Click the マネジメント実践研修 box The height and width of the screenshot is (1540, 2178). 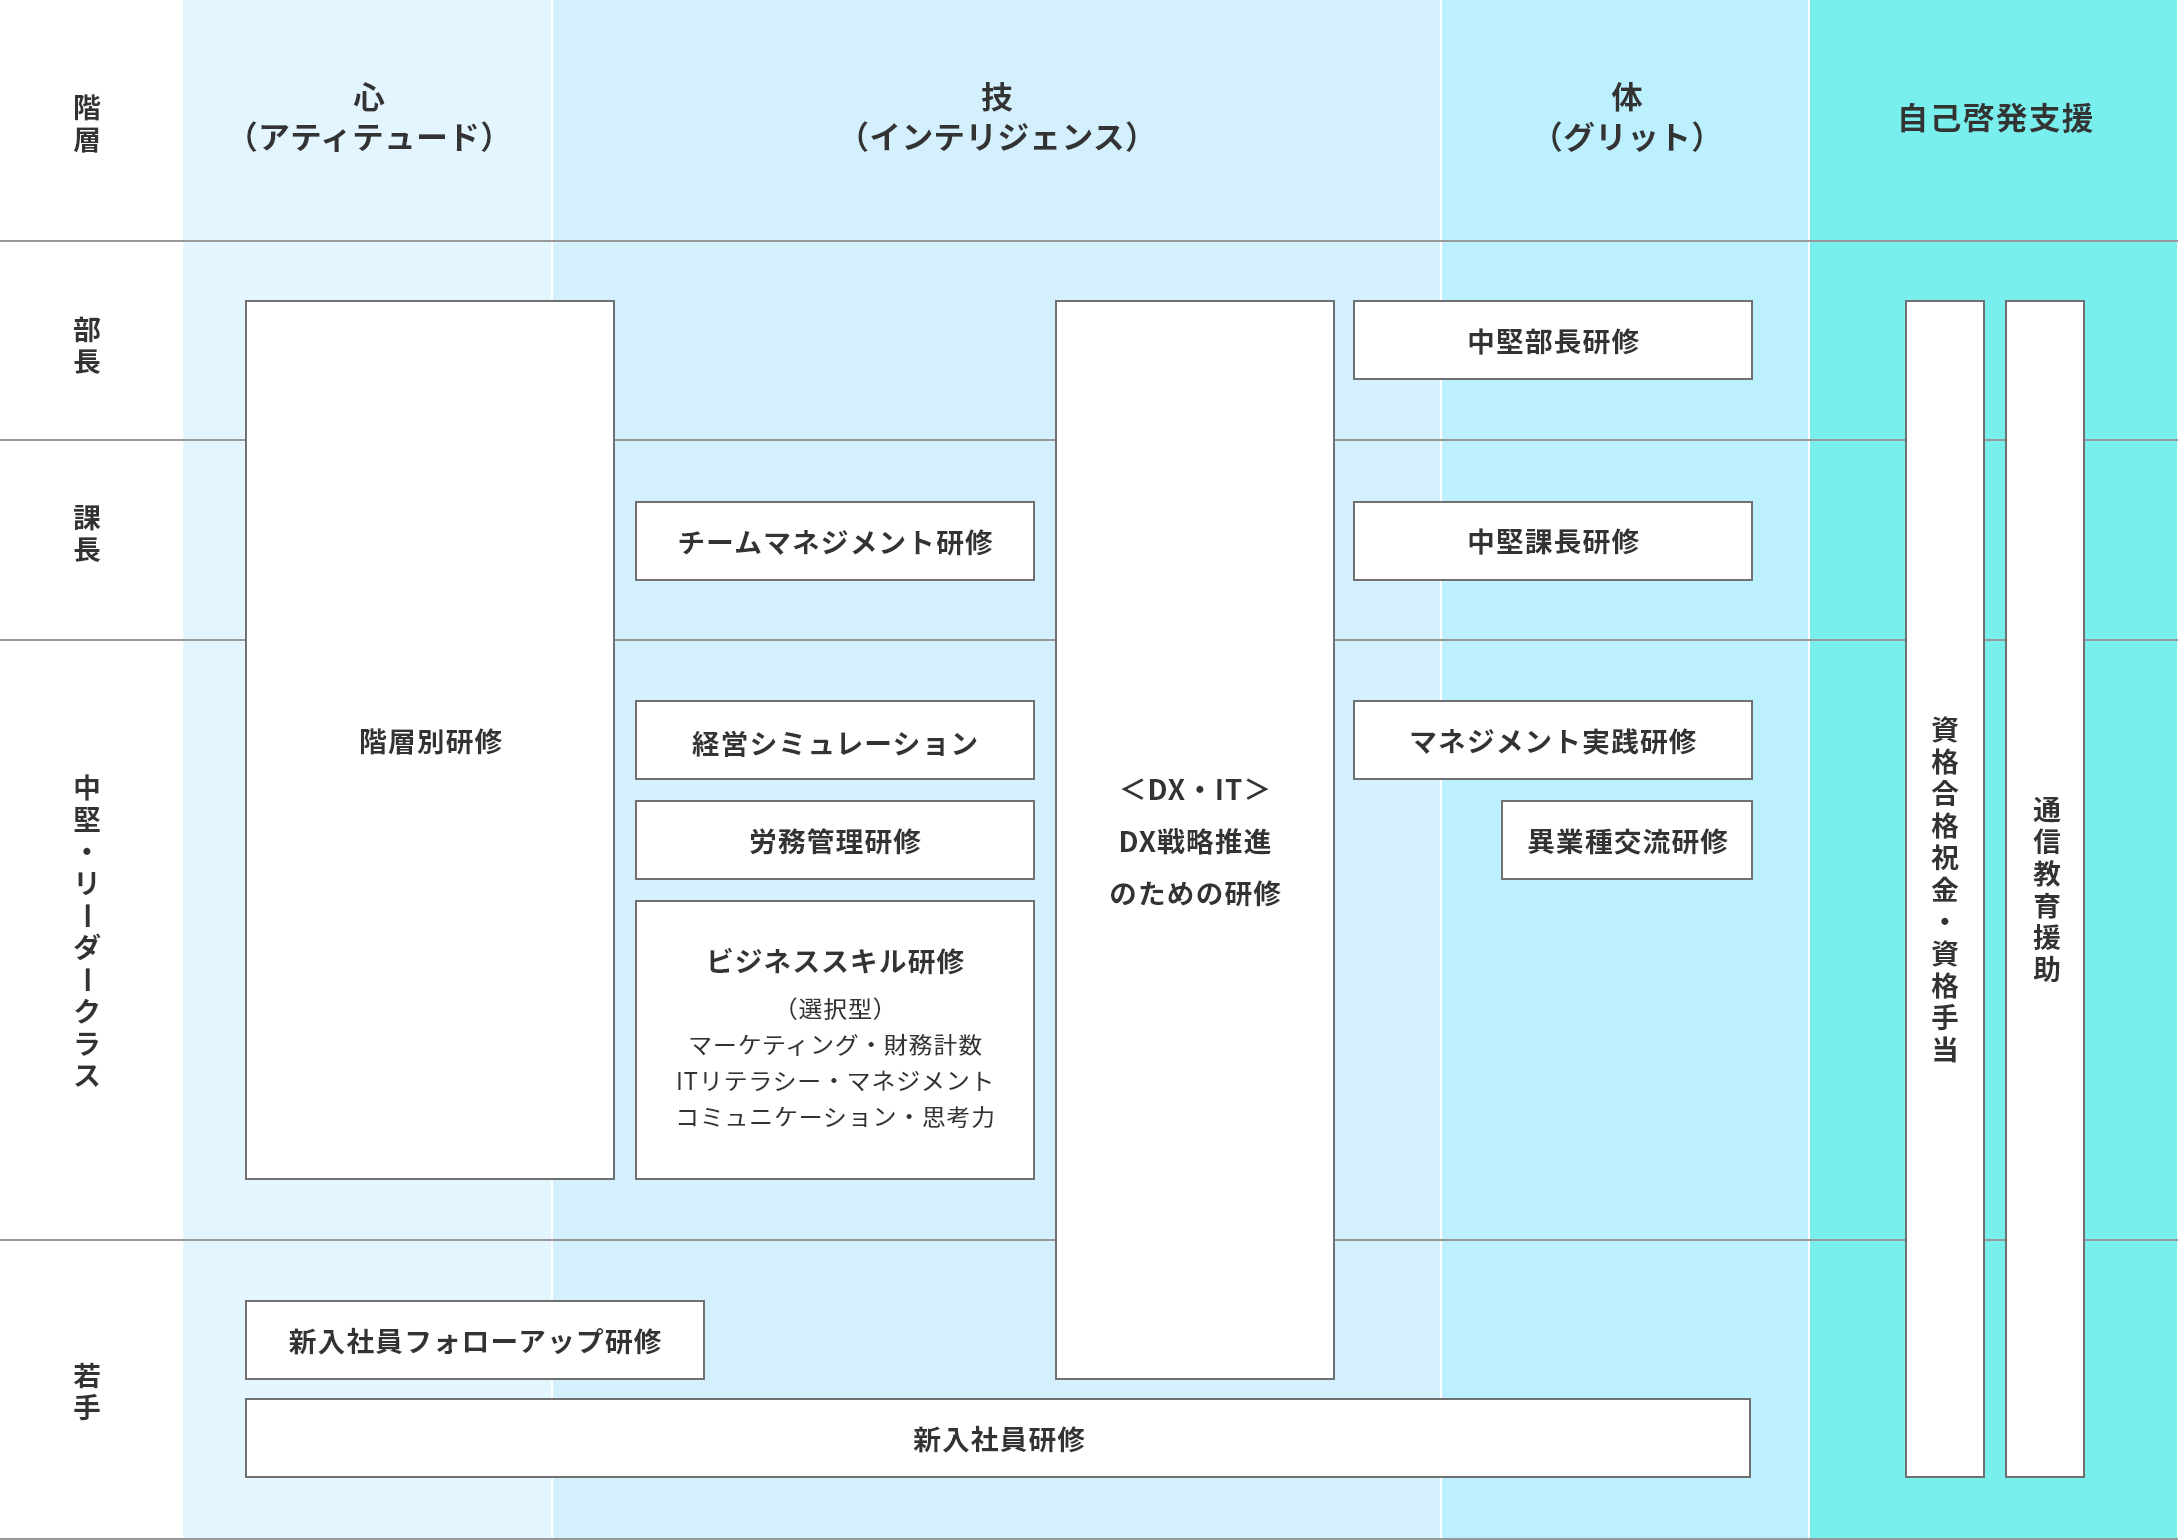click(x=1553, y=741)
